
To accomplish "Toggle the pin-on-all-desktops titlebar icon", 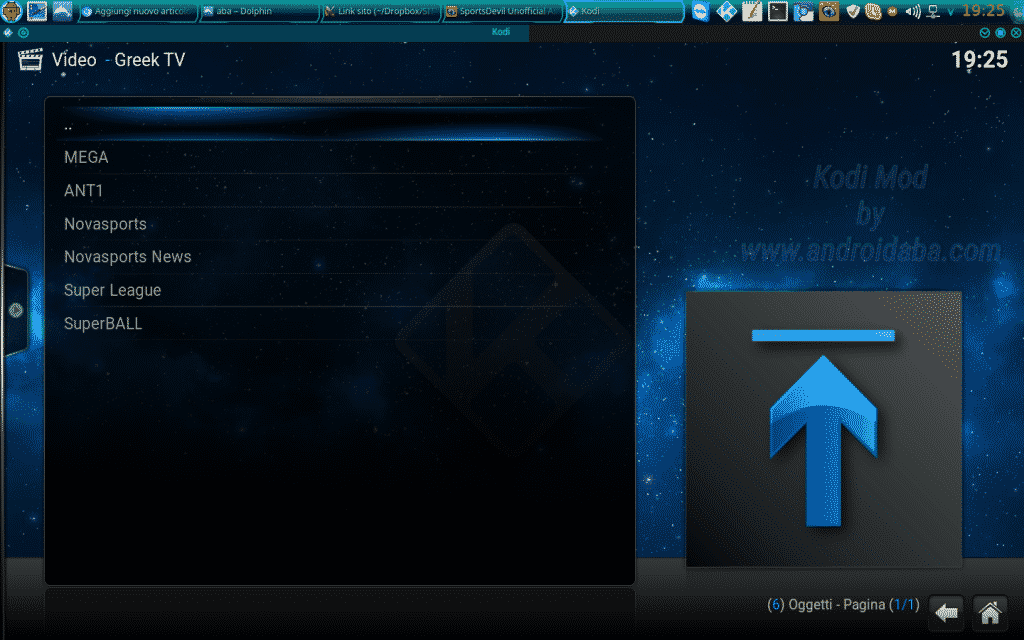I will [24, 32].
